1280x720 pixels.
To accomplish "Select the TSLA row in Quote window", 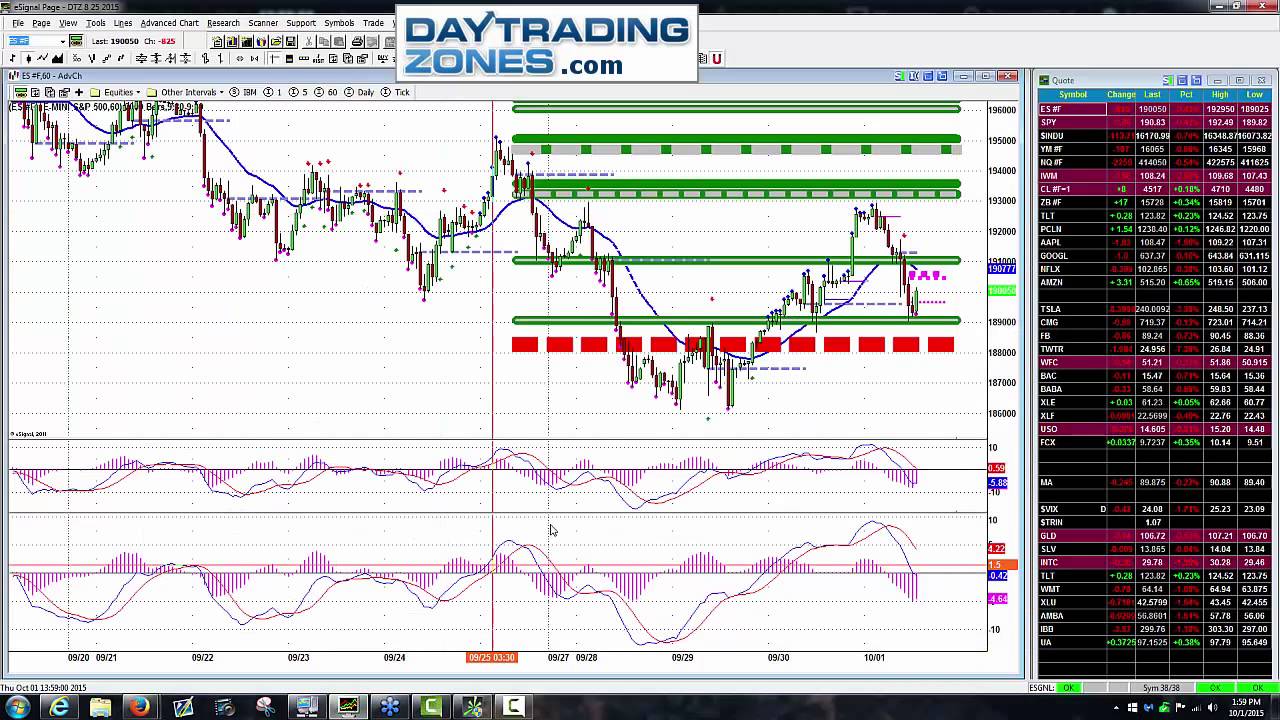I will 1155,309.
